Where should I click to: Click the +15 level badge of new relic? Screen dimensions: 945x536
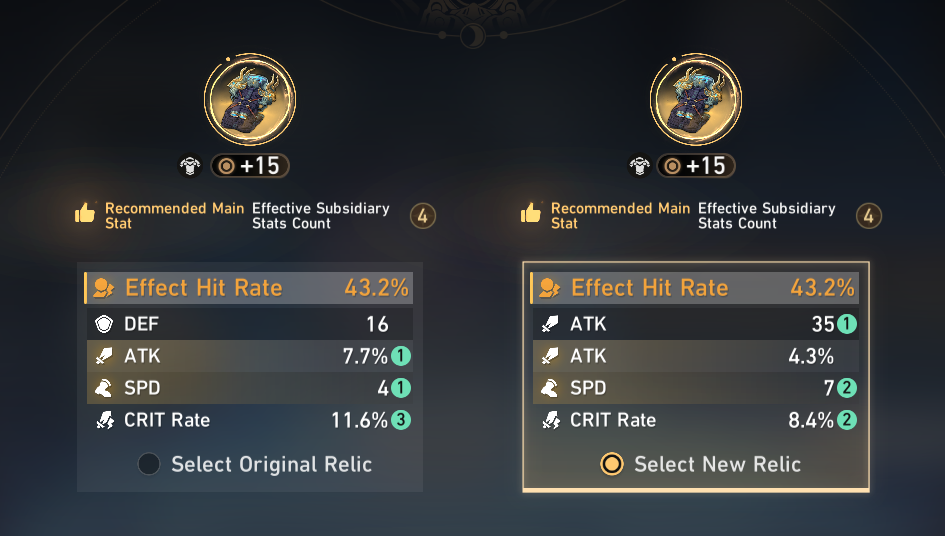coord(696,166)
